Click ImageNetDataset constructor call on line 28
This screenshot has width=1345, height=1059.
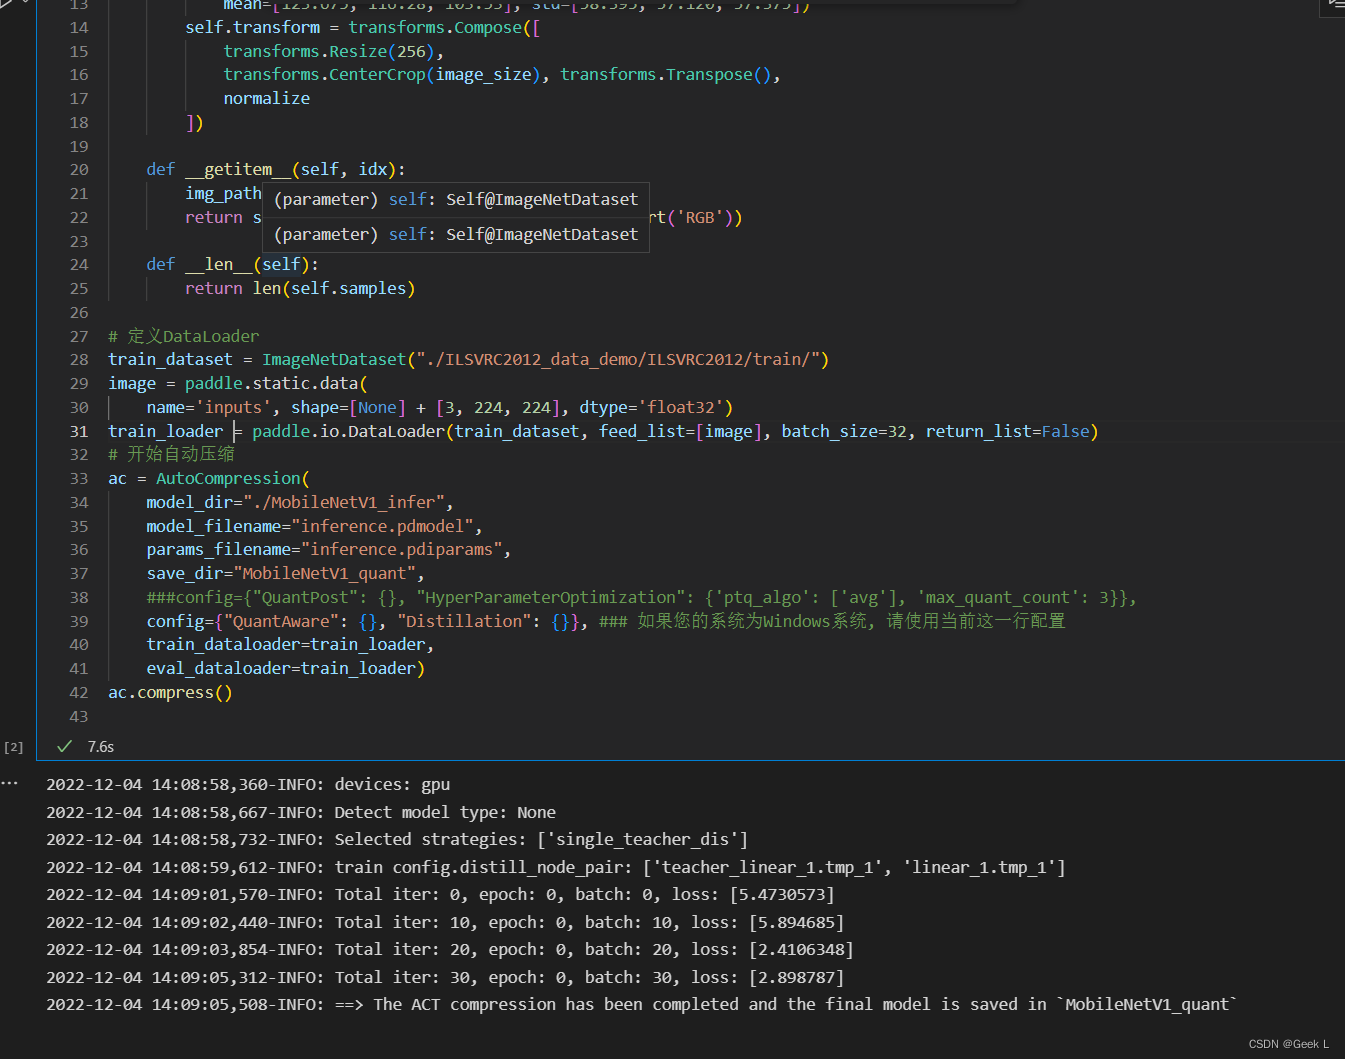334,359
